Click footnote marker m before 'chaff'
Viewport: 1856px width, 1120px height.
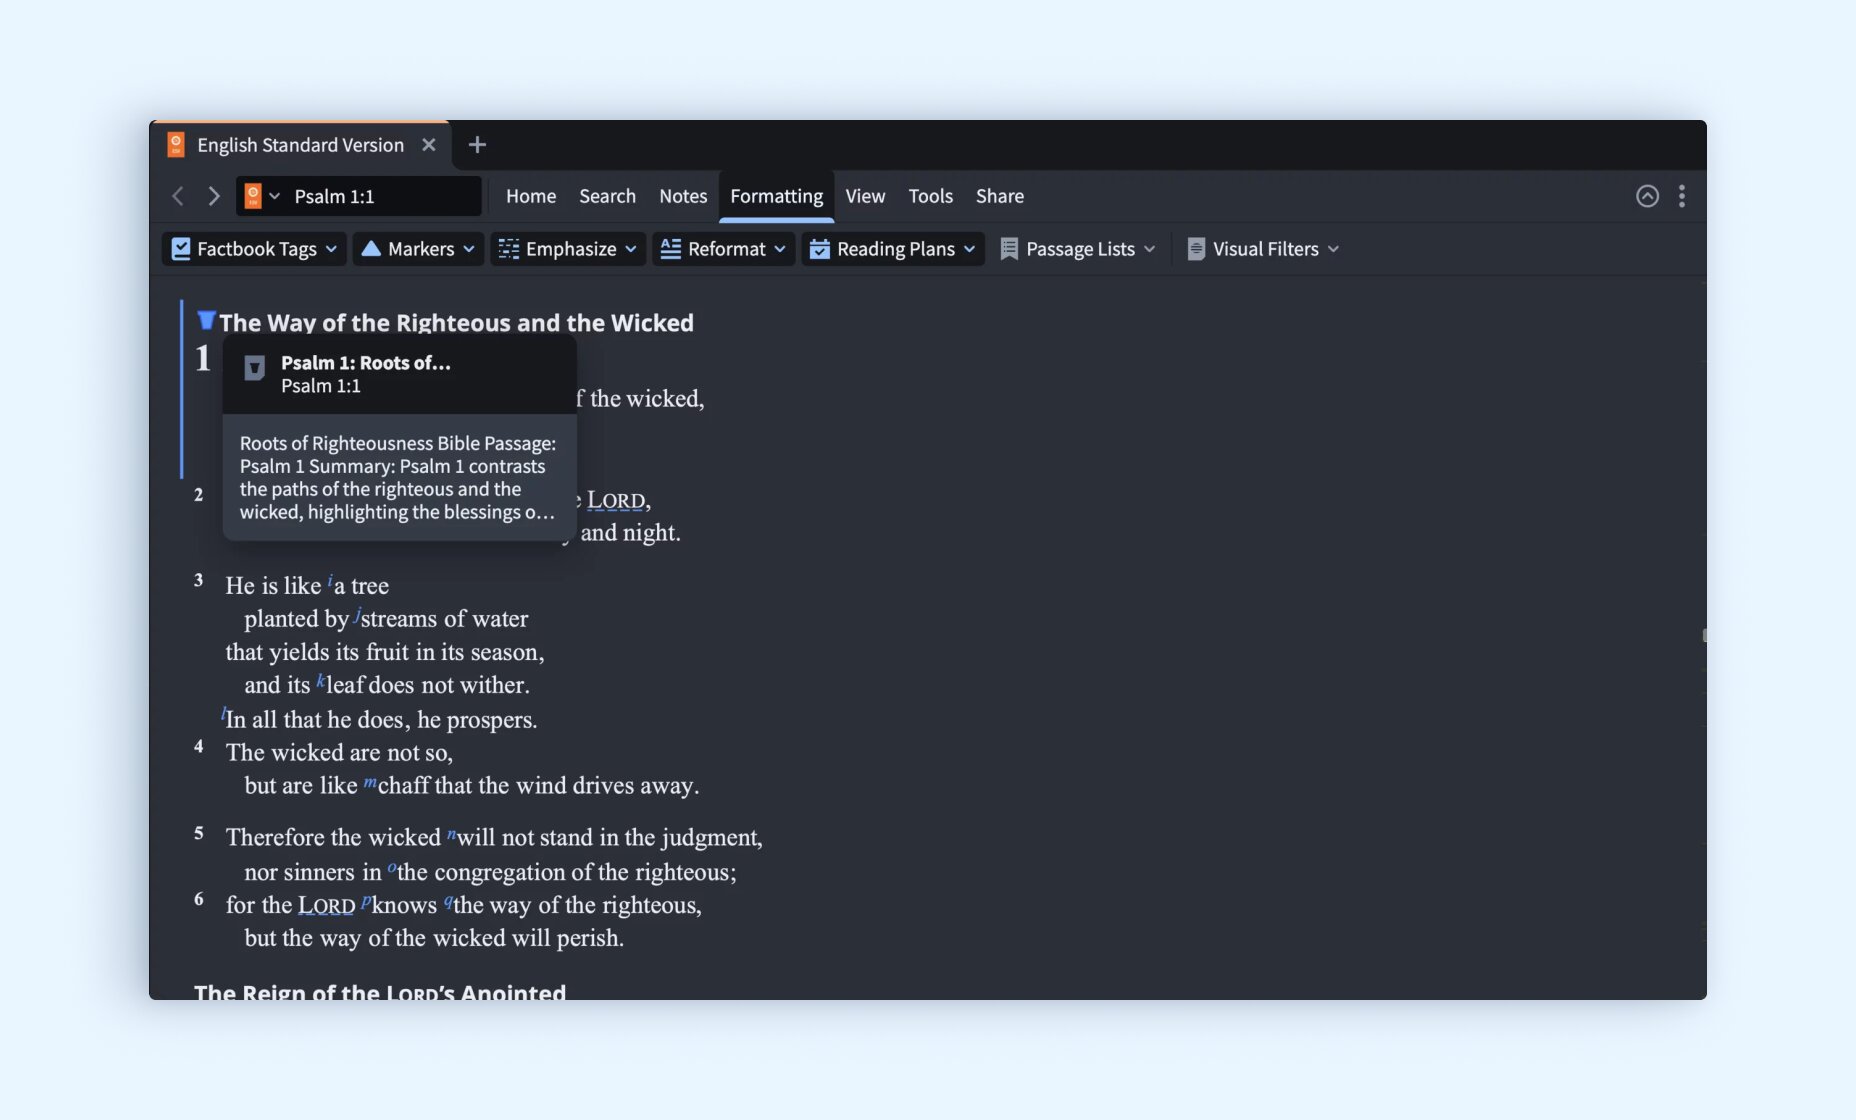coord(370,782)
